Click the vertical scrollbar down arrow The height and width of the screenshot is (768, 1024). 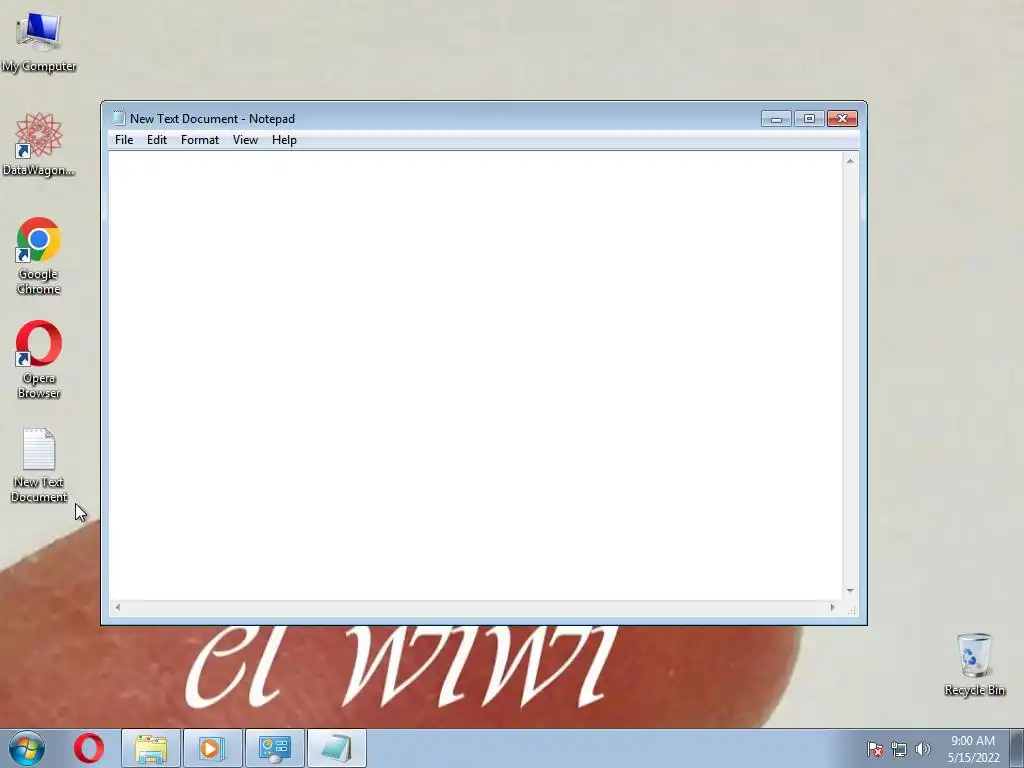click(850, 590)
